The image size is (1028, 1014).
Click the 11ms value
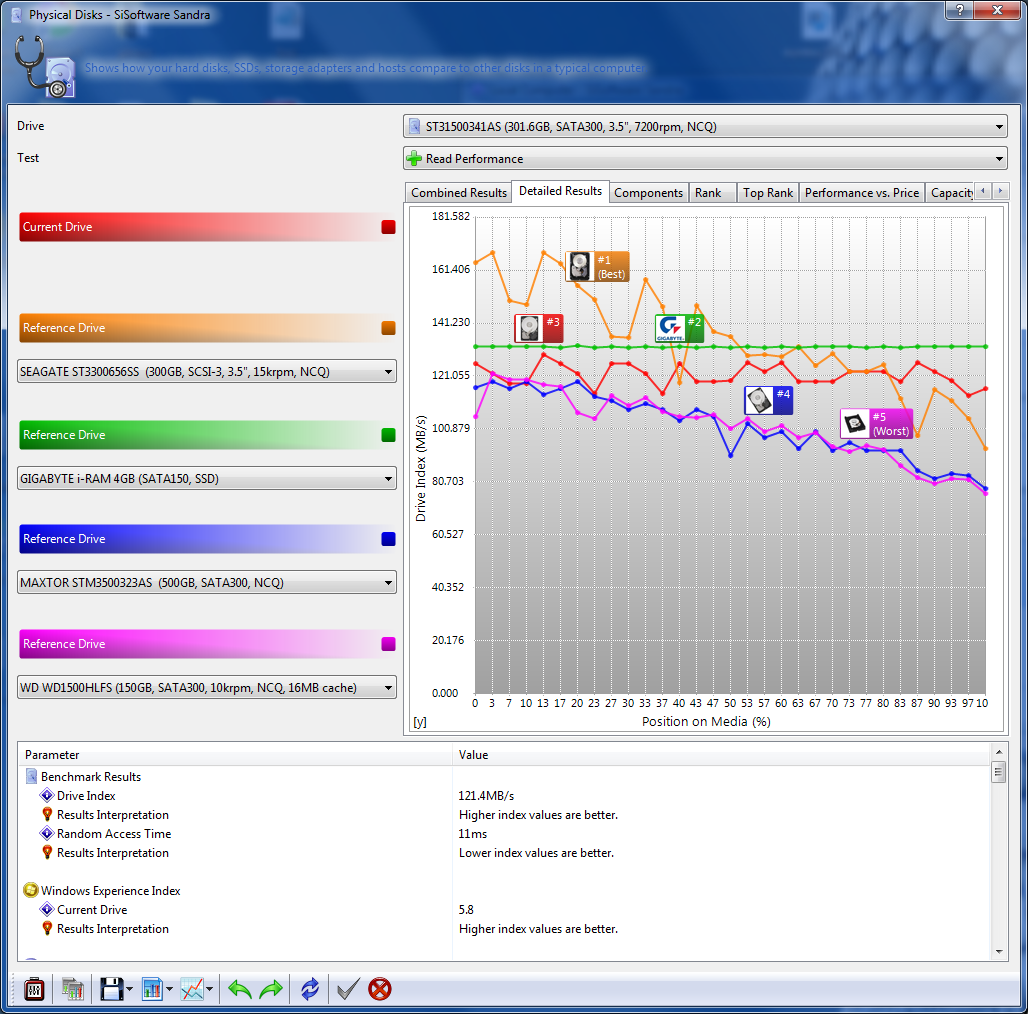pos(472,834)
